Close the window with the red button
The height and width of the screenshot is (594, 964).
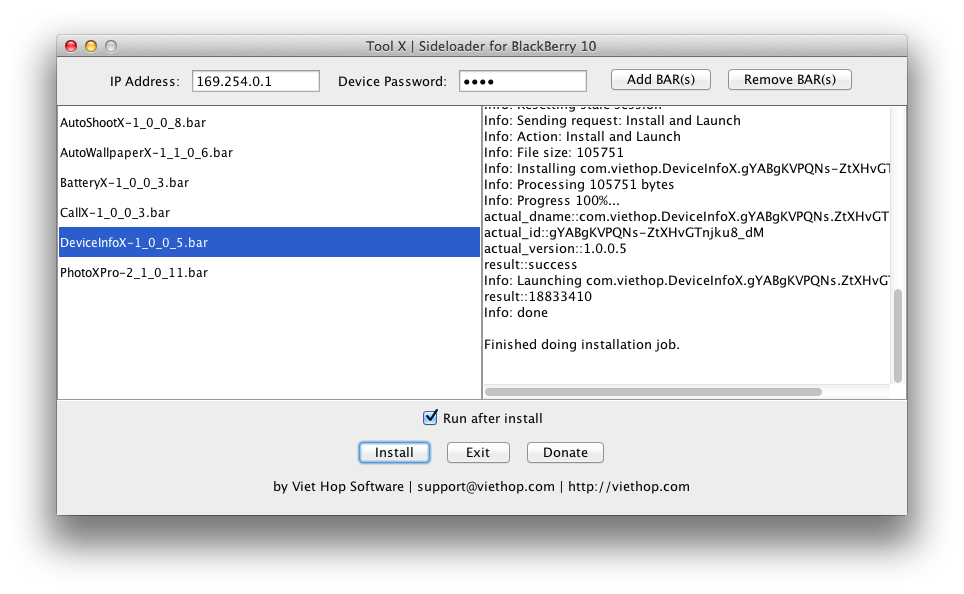pyautogui.click(x=71, y=46)
